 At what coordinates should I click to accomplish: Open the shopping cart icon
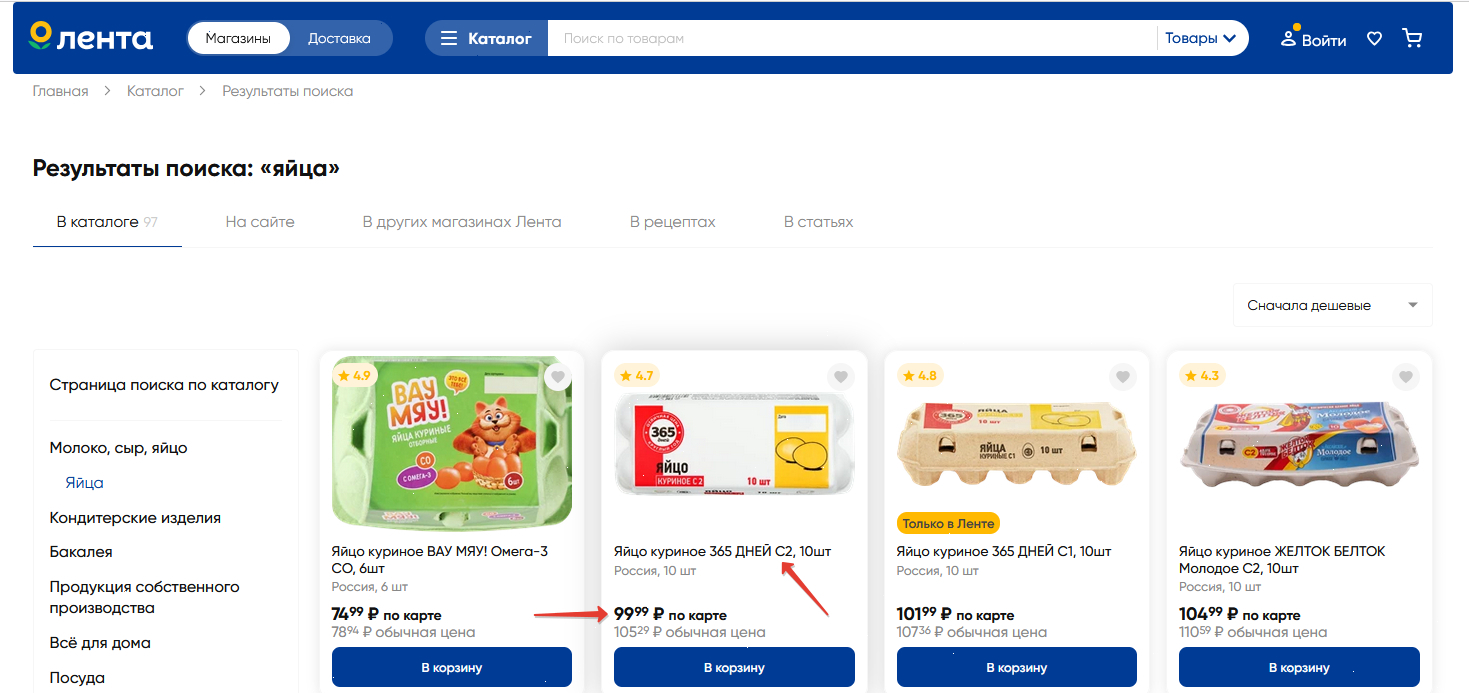[x=1412, y=39]
